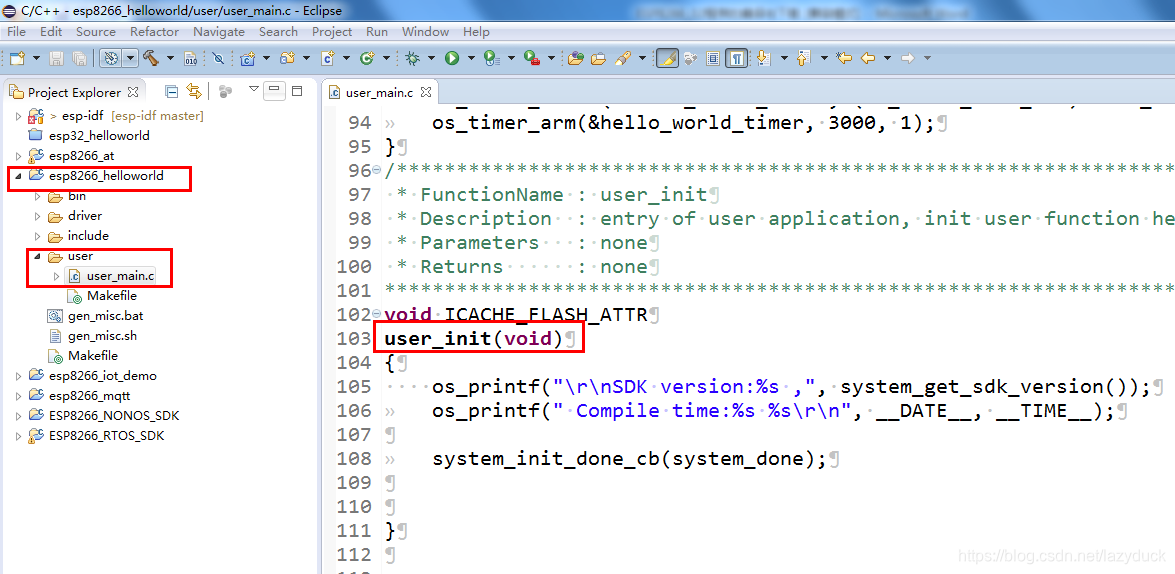Click the New C++ Class icon
The width and height of the screenshot is (1175, 574).
(x=367, y=58)
